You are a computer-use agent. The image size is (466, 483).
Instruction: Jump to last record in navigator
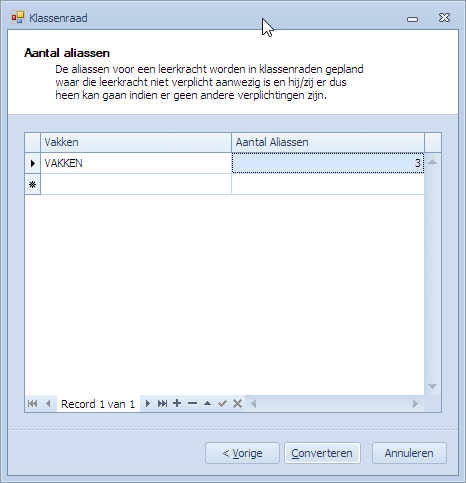162,404
